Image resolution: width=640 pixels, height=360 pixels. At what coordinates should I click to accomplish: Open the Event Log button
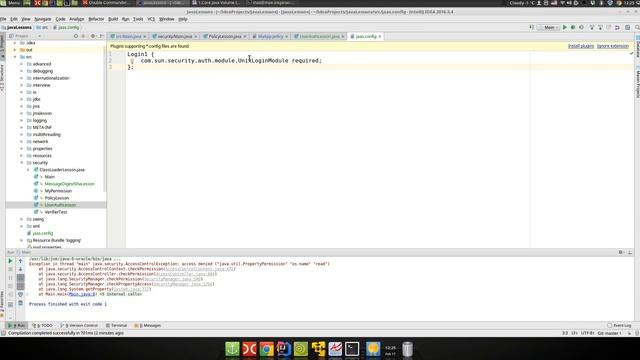click(620, 325)
